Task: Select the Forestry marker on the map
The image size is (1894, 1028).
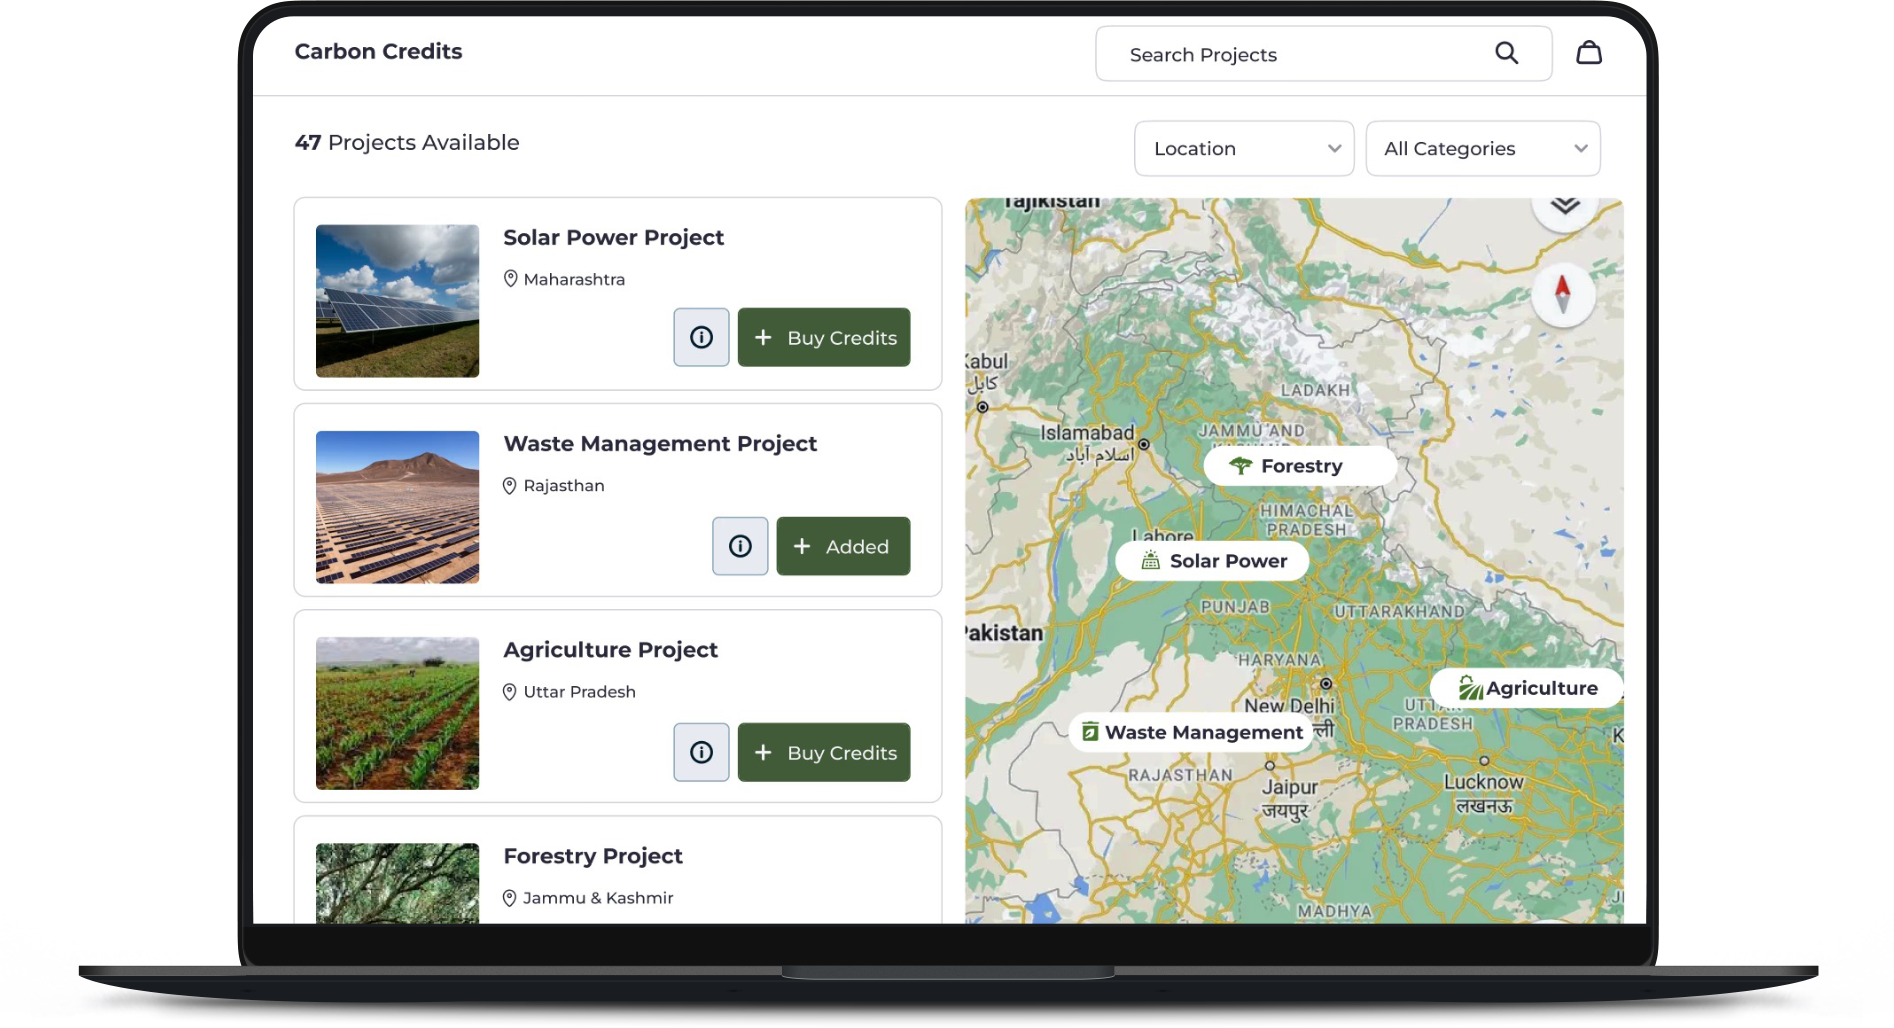Action: 1298,465
